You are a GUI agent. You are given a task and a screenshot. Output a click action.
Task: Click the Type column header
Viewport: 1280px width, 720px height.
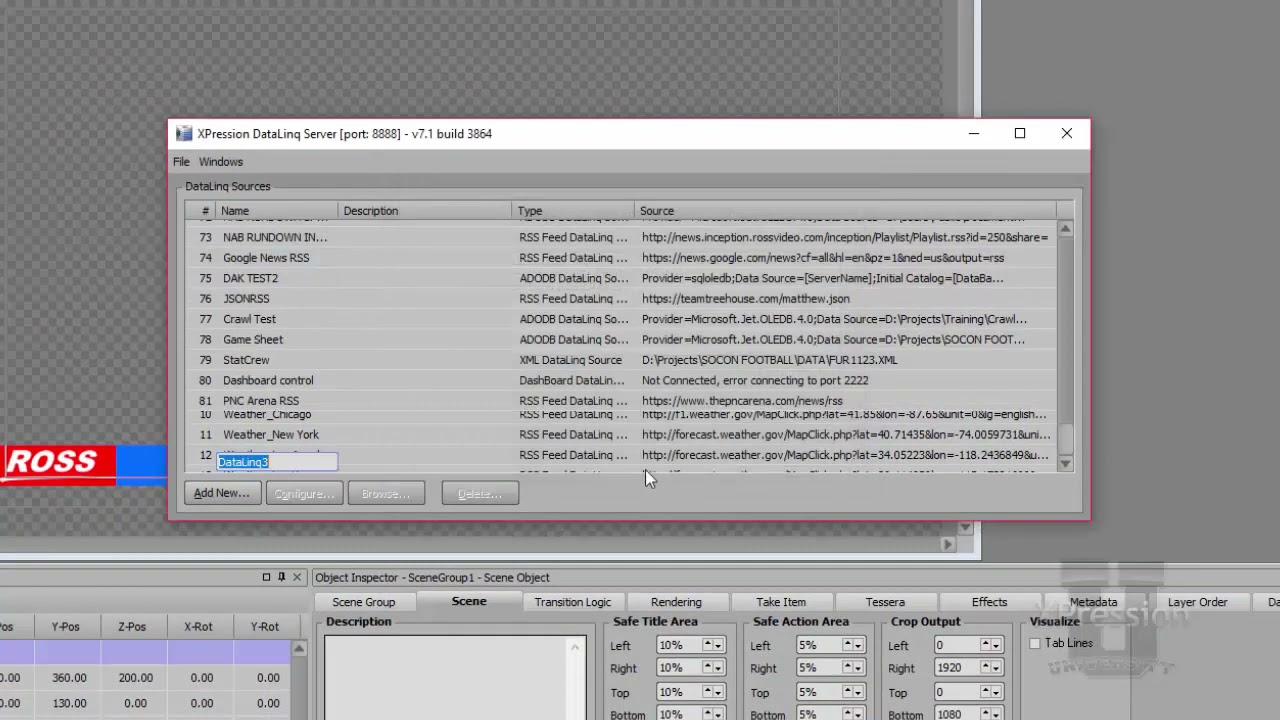[574, 211]
